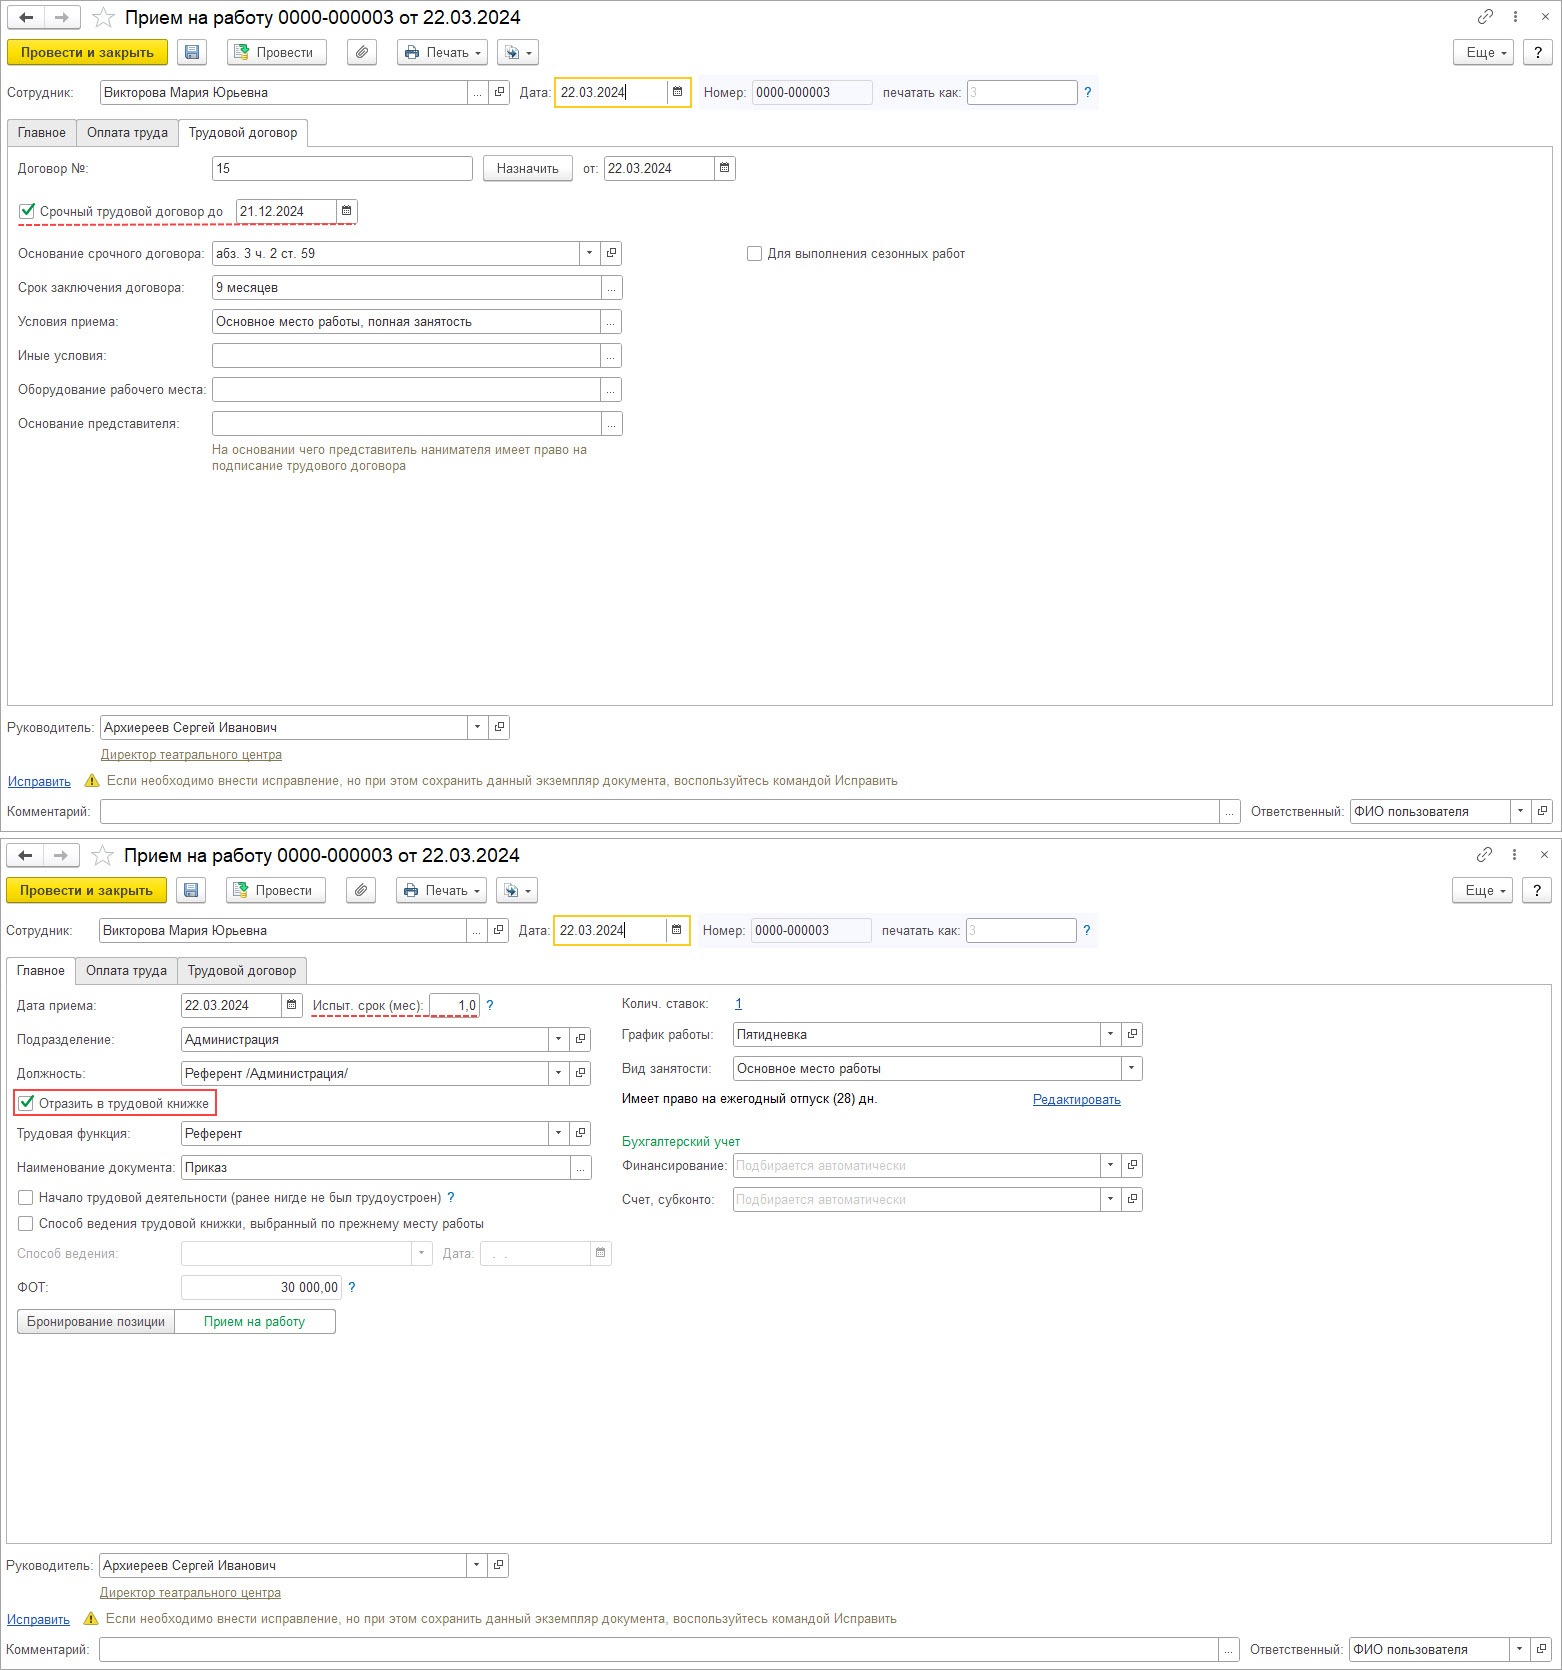1562x1670 pixels.
Task: Select Прием на работу toggle button
Action: pyautogui.click(x=255, y=1321)
